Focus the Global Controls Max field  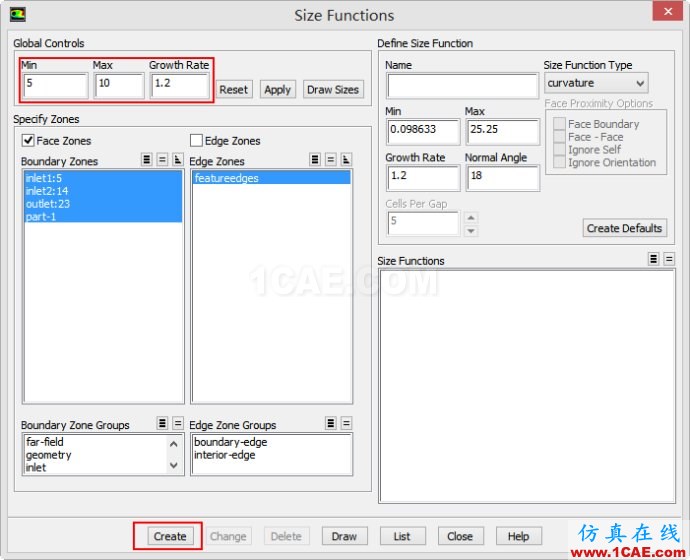coord(119,85)
